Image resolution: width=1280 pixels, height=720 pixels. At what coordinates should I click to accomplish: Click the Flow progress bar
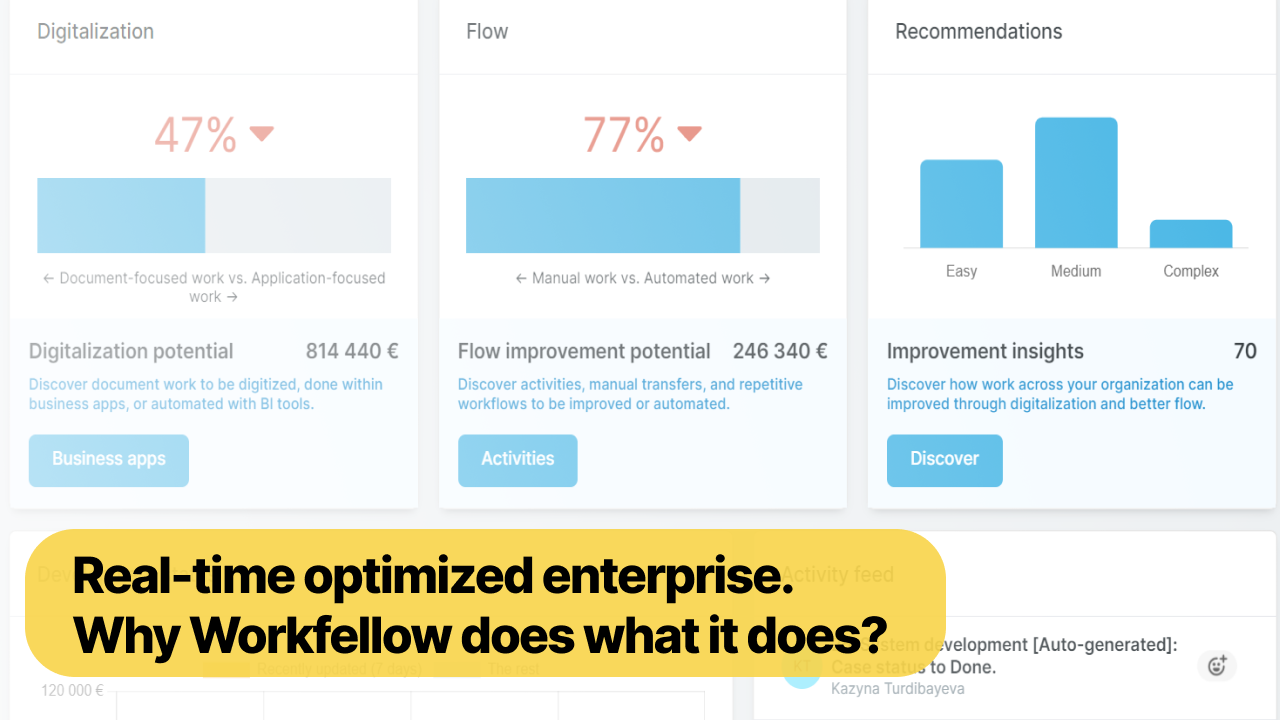coord(642,214)
